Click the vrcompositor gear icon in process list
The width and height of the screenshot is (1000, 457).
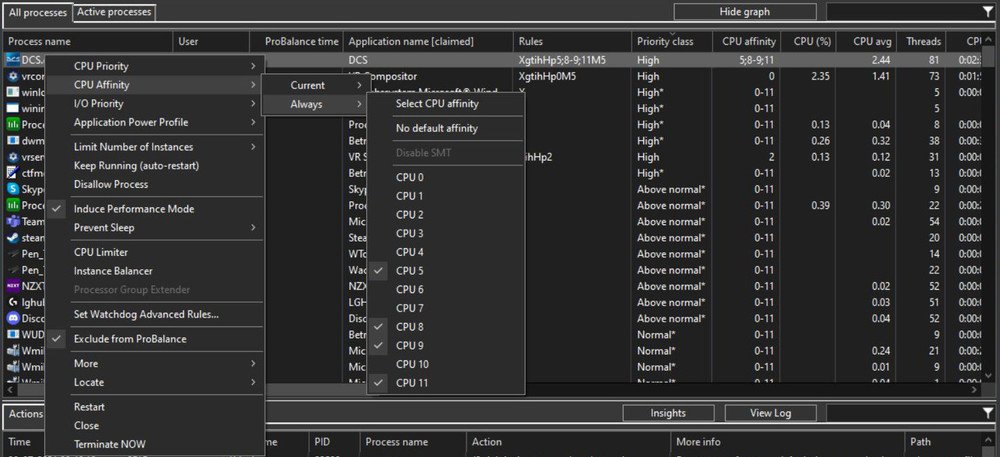(x=13, y=76)
